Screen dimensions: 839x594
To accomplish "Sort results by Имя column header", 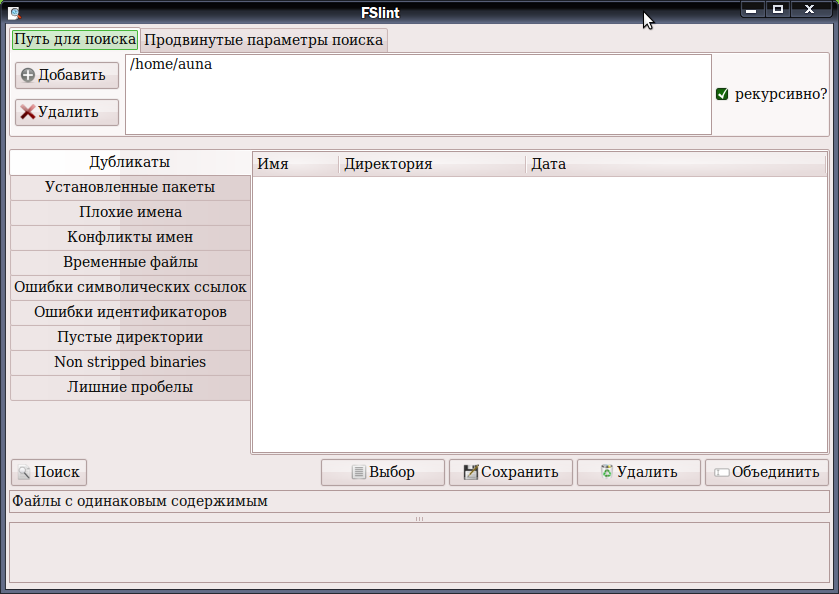I will (296, 164).
